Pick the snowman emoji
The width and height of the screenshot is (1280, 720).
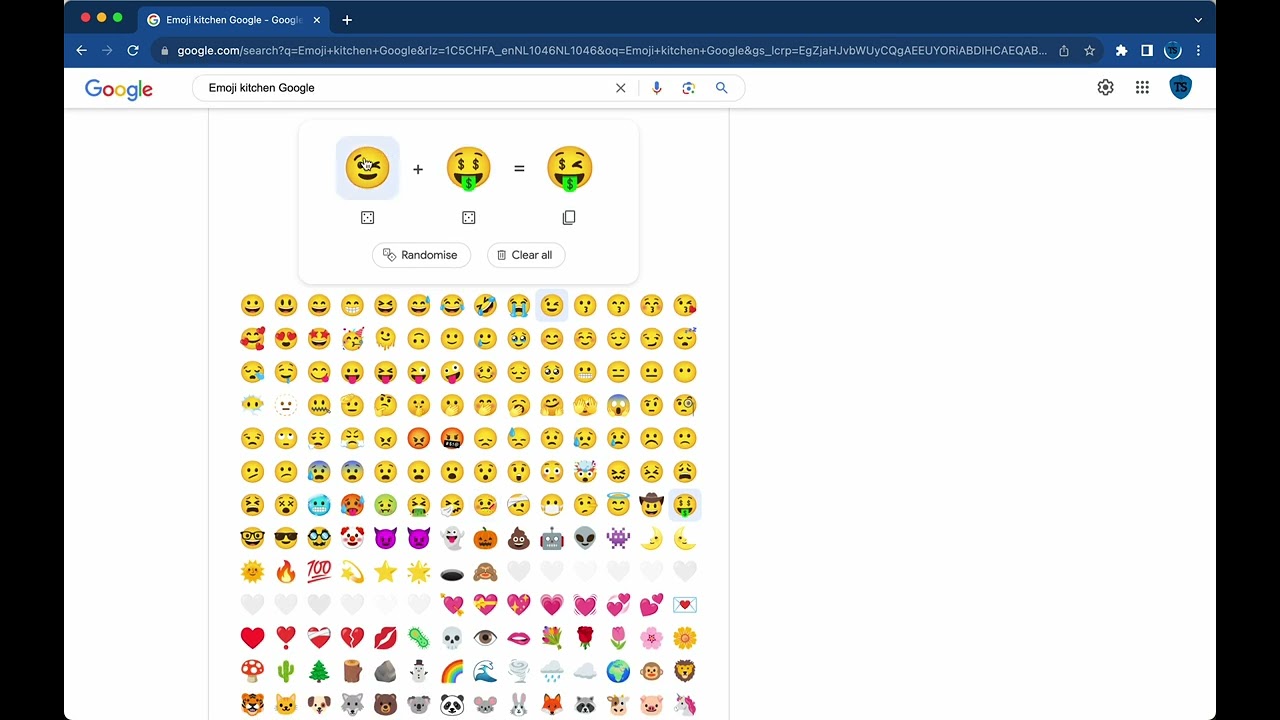(418, 671)
